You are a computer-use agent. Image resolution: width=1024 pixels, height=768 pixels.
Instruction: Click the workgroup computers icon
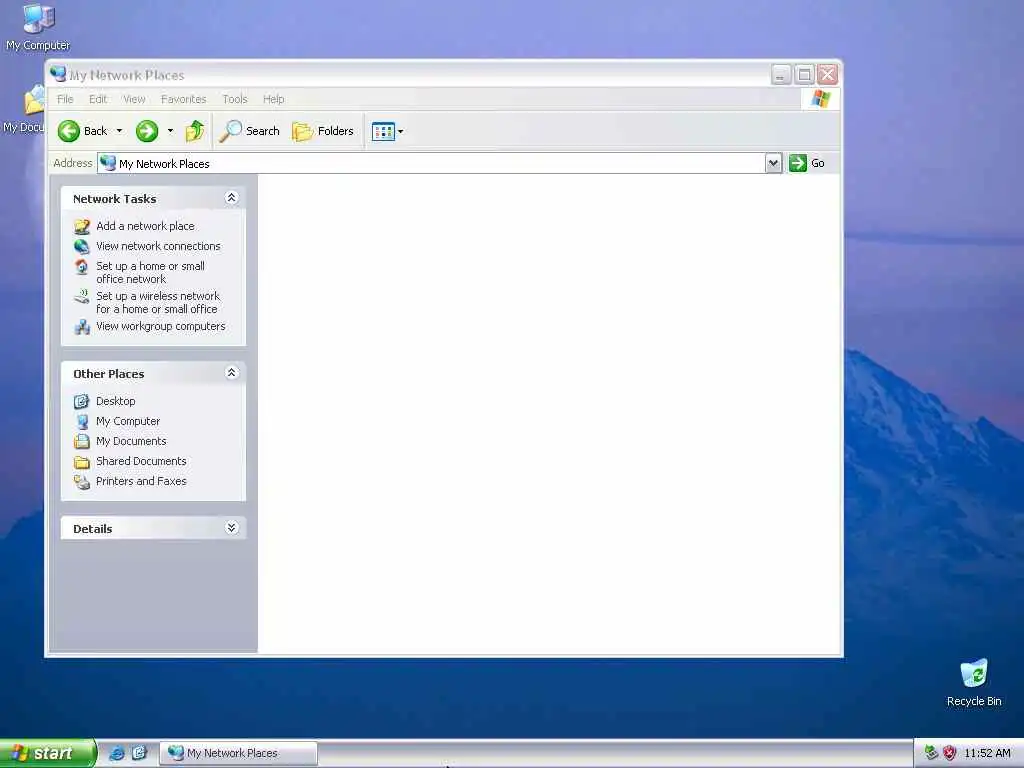[x=82, y=327]
